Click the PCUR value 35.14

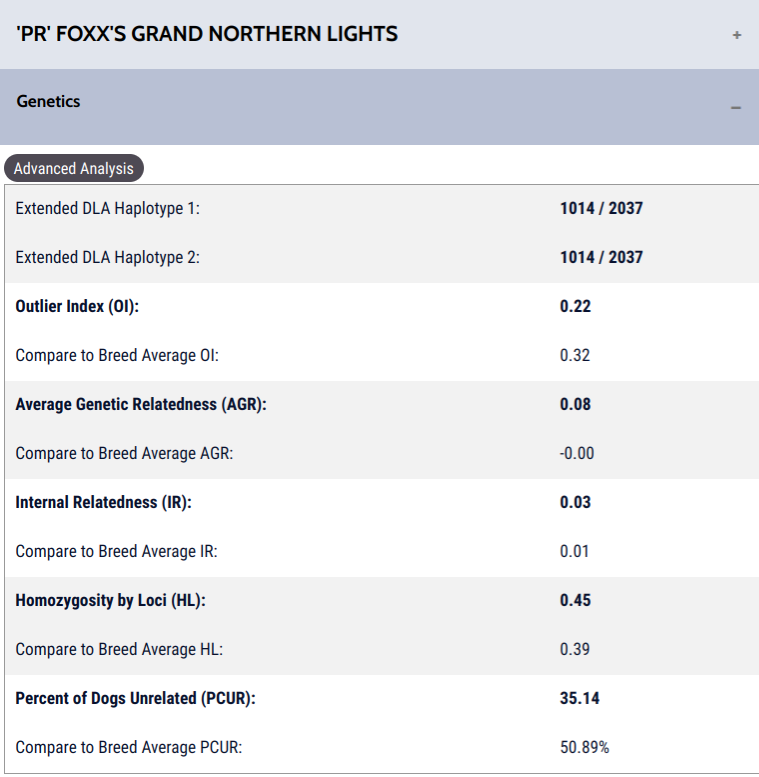(580, 699)
